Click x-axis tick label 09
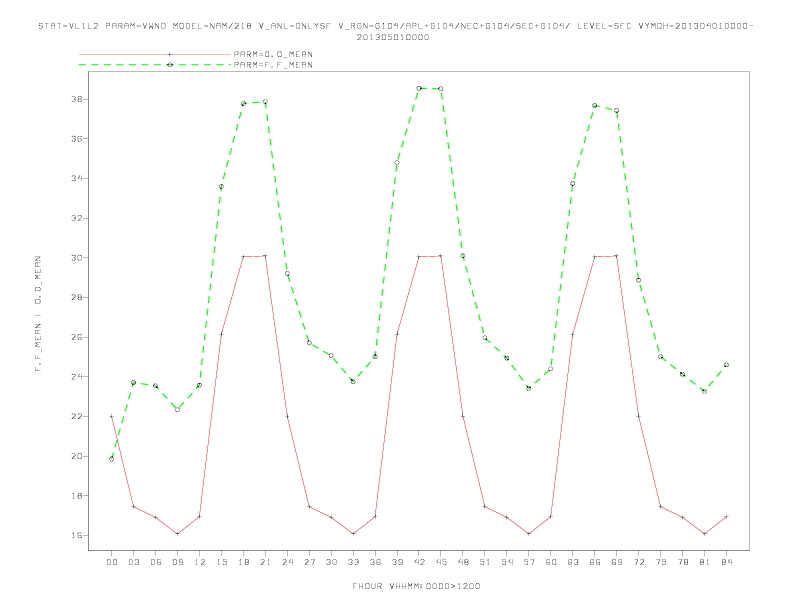This screenshot has height=612, width=792. coord(177,562)
